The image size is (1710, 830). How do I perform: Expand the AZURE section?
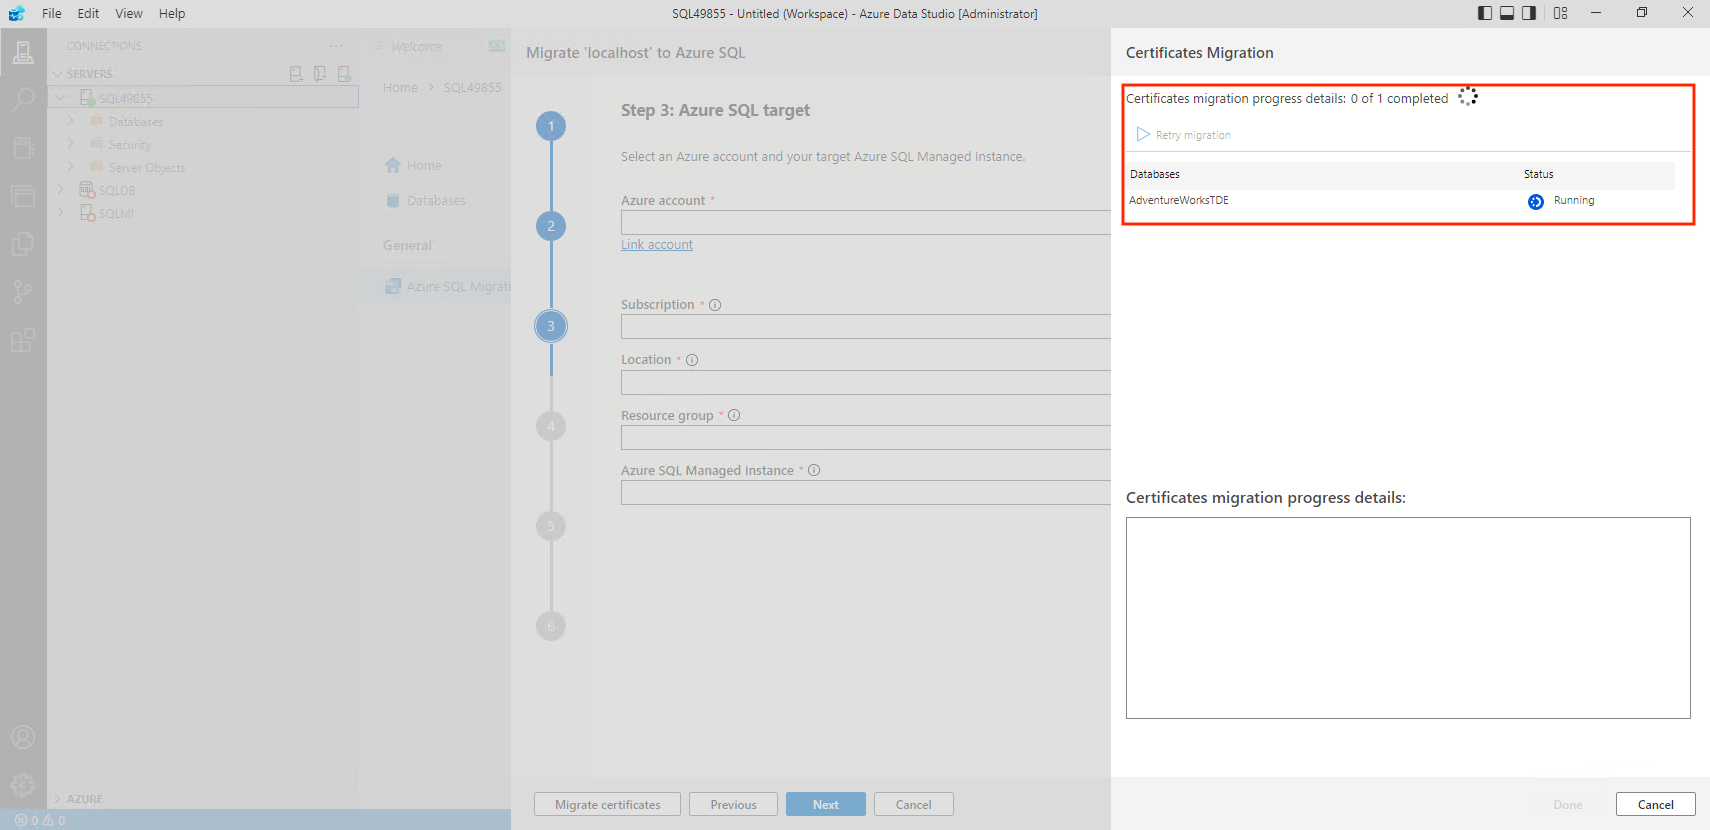tap(58, 799)
